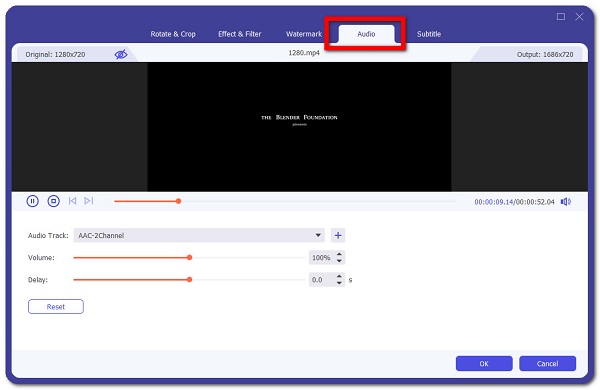Increase Delay with up stepper arrow
This screenshot has width=600, height=390.
[x=339, y=276]
